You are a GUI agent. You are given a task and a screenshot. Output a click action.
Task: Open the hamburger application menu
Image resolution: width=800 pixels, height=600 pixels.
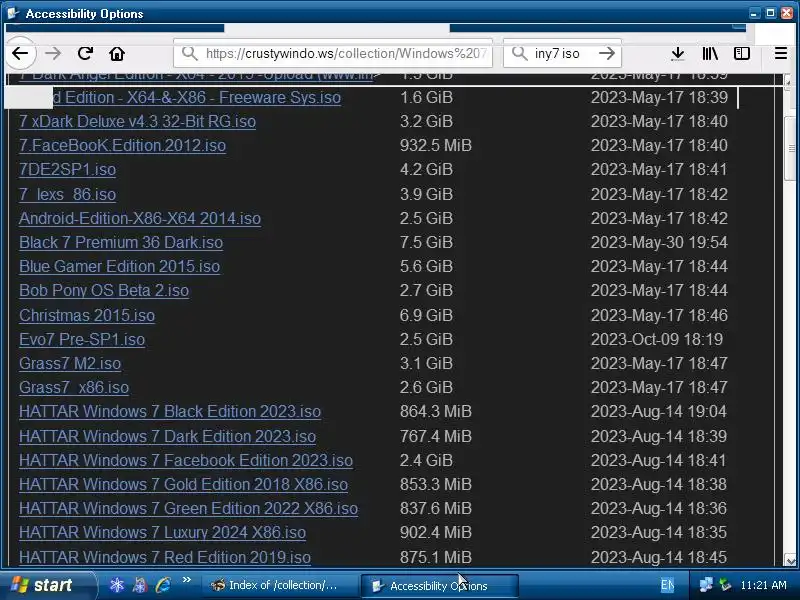(x=781, y=53)
